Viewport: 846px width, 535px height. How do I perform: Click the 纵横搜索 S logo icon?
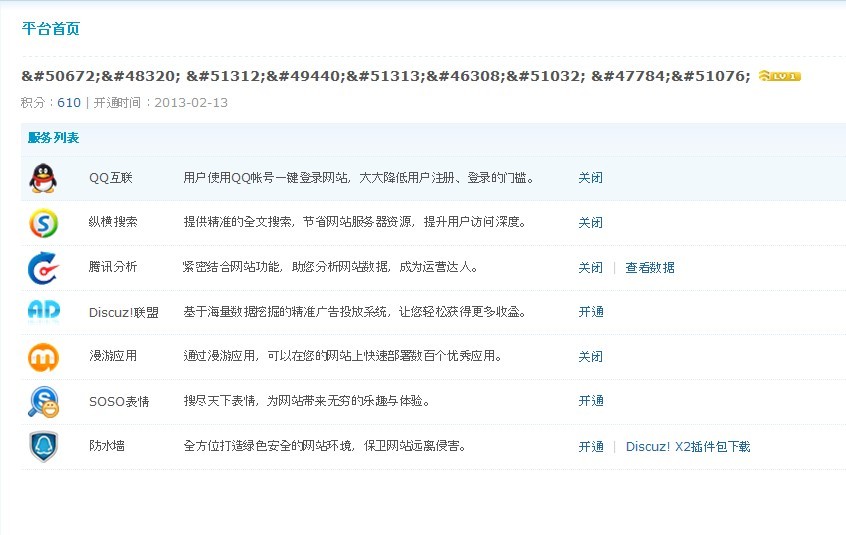click(43, 223)
